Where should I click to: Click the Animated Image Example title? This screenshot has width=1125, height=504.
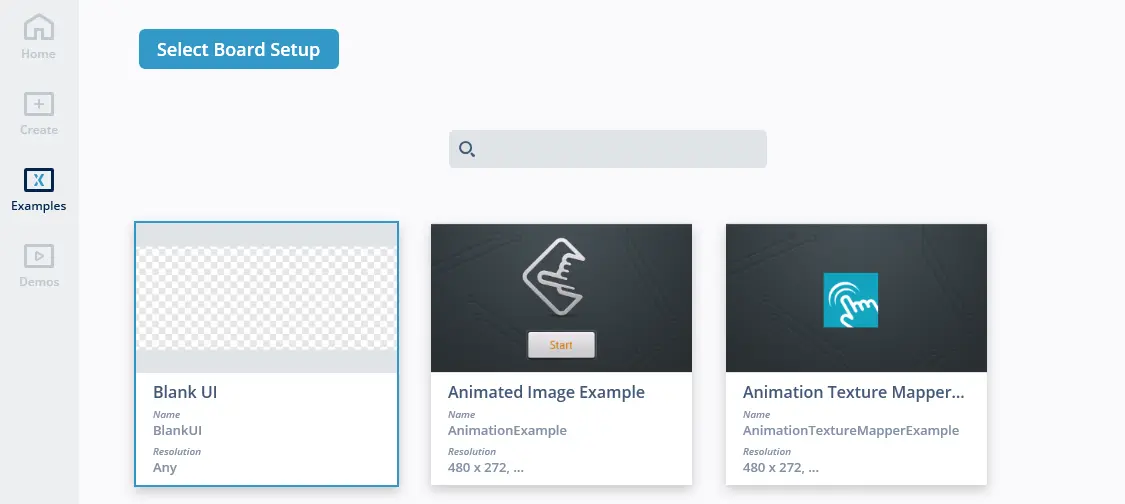[x=546, y=392]
